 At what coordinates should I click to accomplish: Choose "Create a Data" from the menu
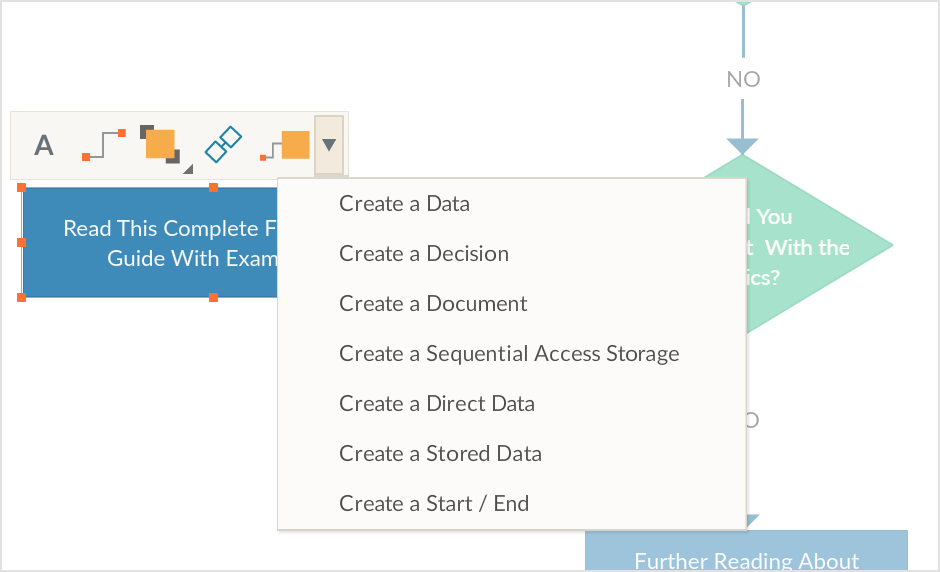click(404, 204)
